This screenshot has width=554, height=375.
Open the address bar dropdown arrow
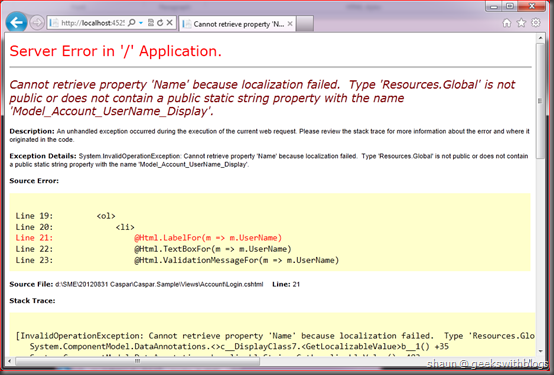point(141,23)
